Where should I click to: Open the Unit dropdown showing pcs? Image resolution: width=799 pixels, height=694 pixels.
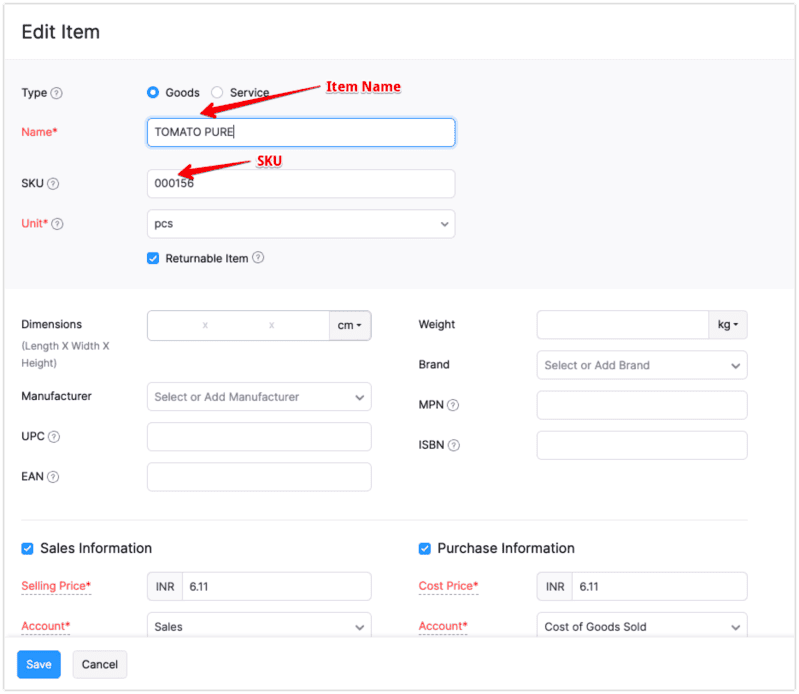(300, 224)
